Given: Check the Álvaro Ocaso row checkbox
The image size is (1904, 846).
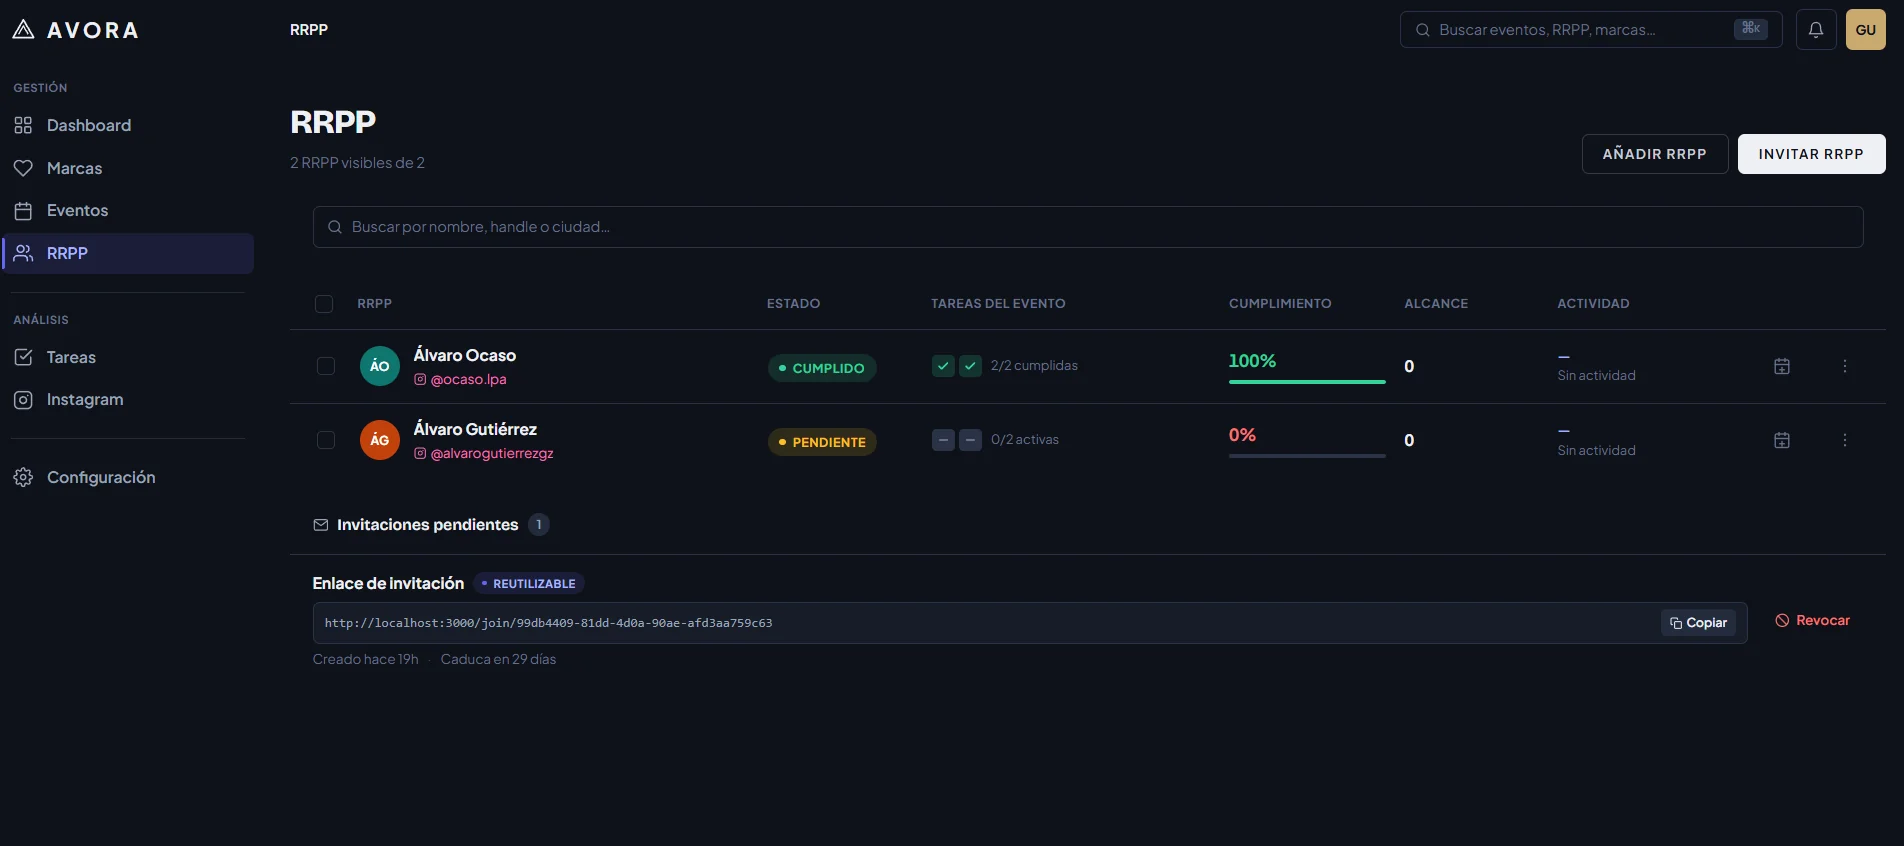Looking at the screenshot, I should [326, 366].
